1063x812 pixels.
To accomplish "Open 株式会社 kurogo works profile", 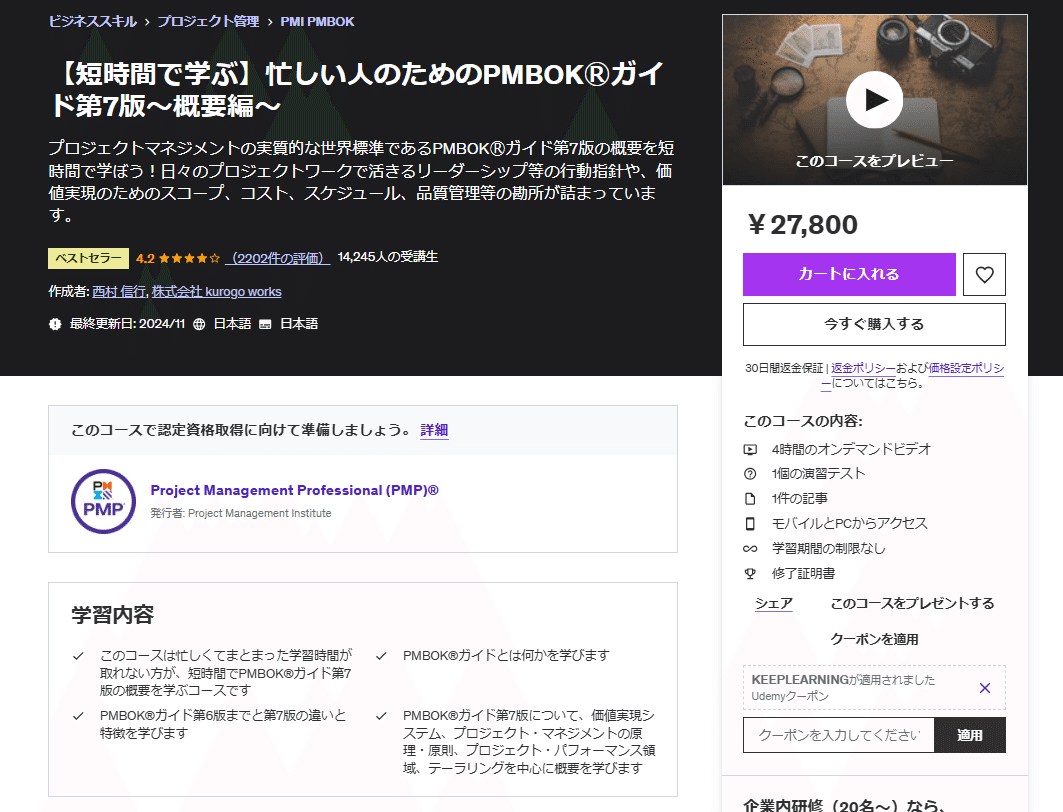I will 216,291.
